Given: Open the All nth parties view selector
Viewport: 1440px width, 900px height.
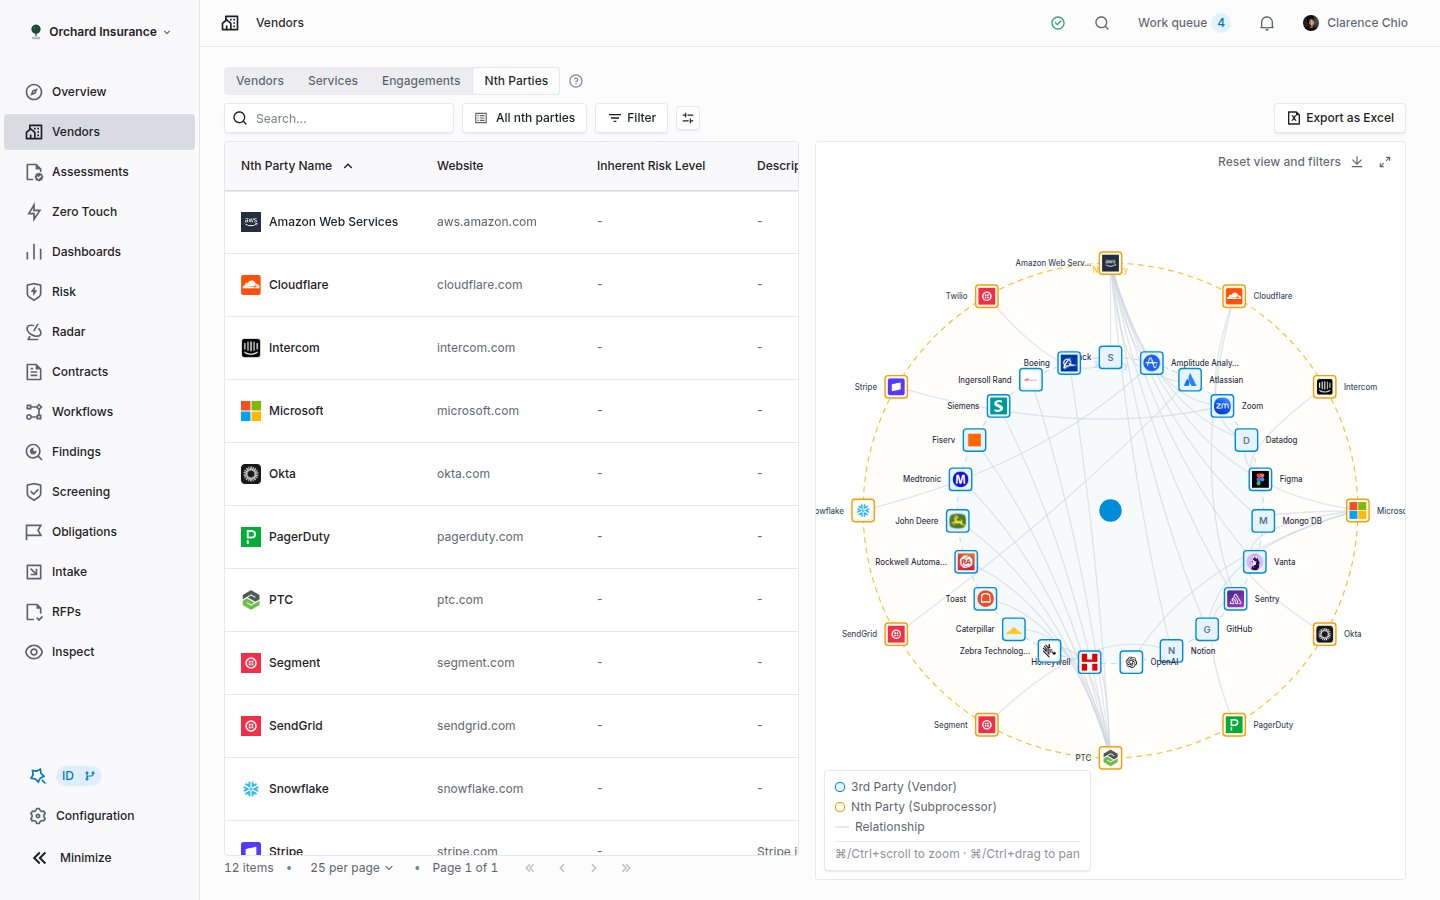Looking at the screenshot, I should [526, 118].
